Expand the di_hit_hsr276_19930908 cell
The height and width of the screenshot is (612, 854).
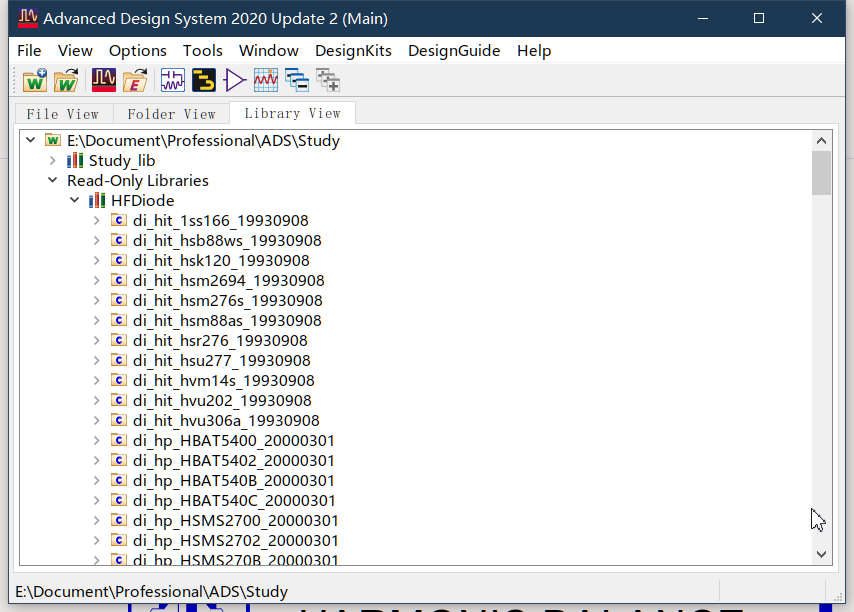point(96,340)
